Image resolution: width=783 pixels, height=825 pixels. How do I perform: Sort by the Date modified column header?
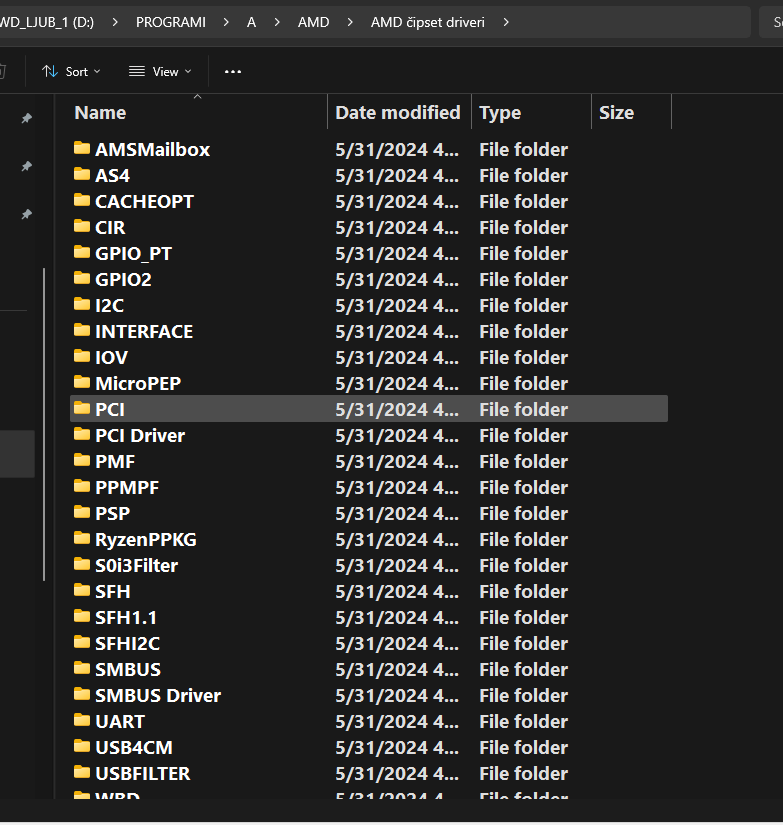(x=397, y=113)
